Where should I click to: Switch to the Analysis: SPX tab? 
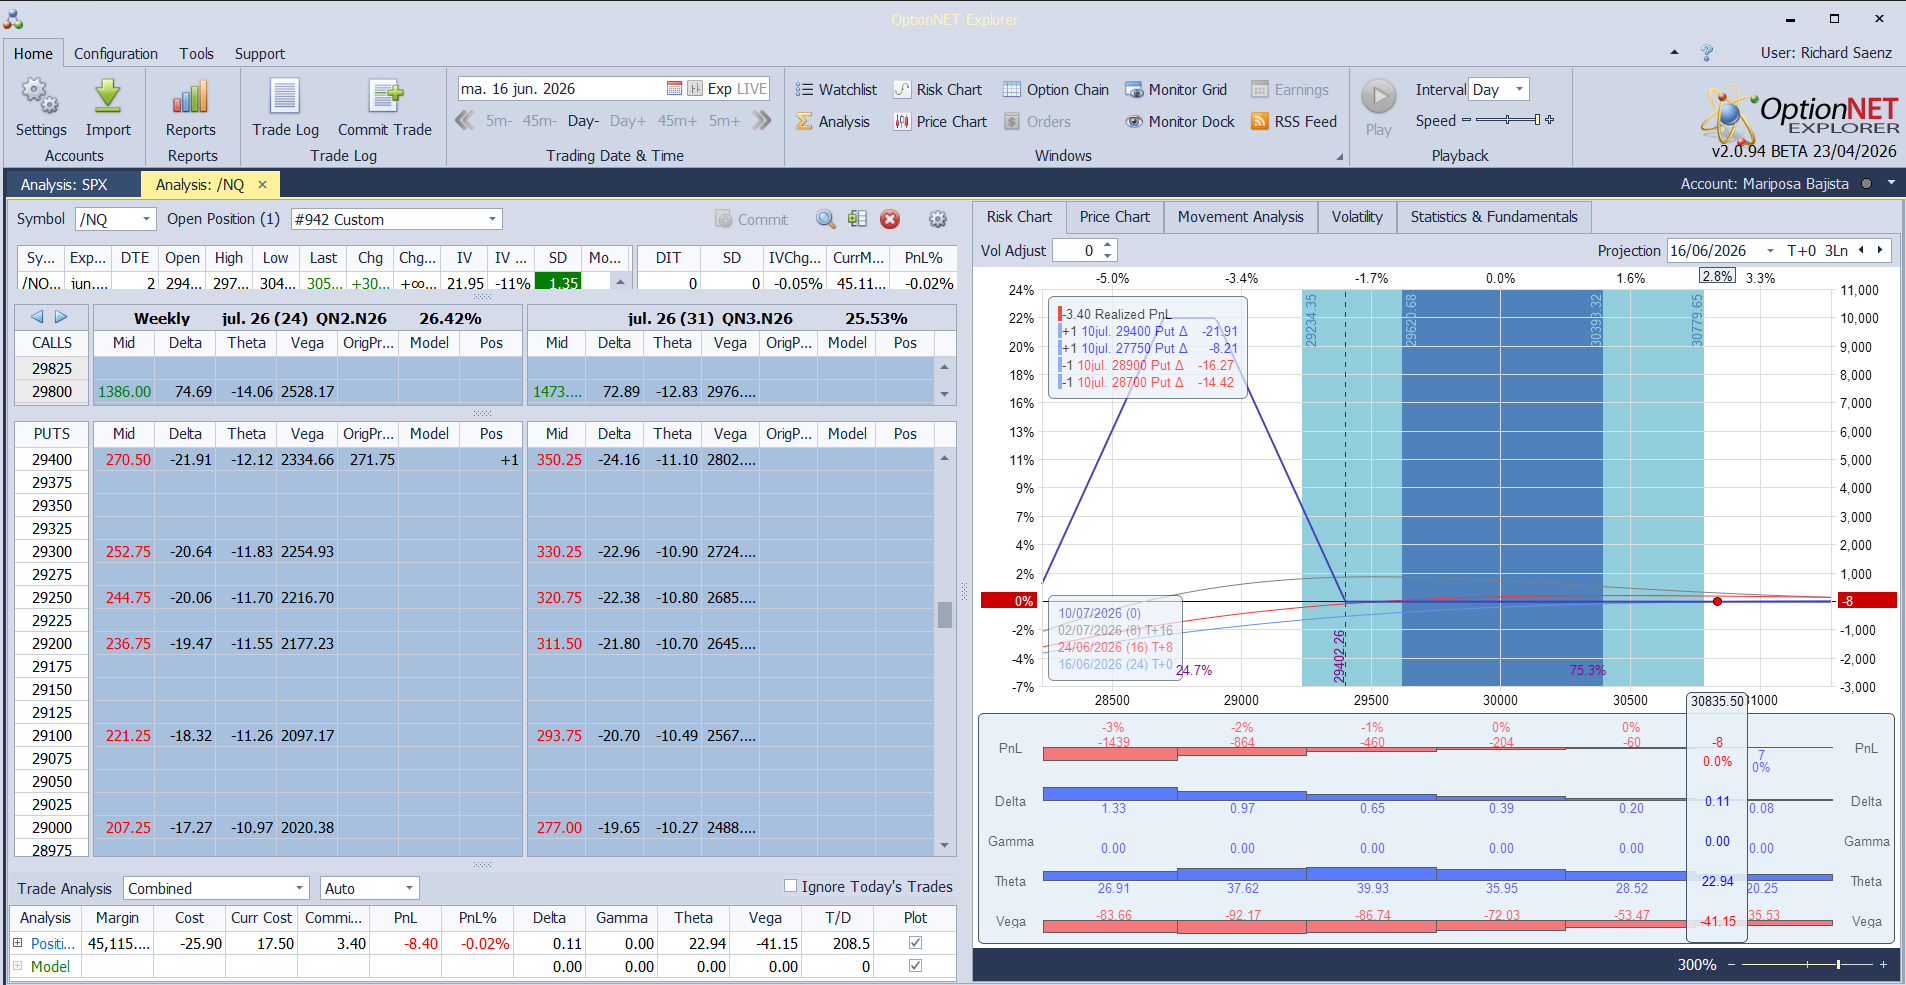[64, 185]
